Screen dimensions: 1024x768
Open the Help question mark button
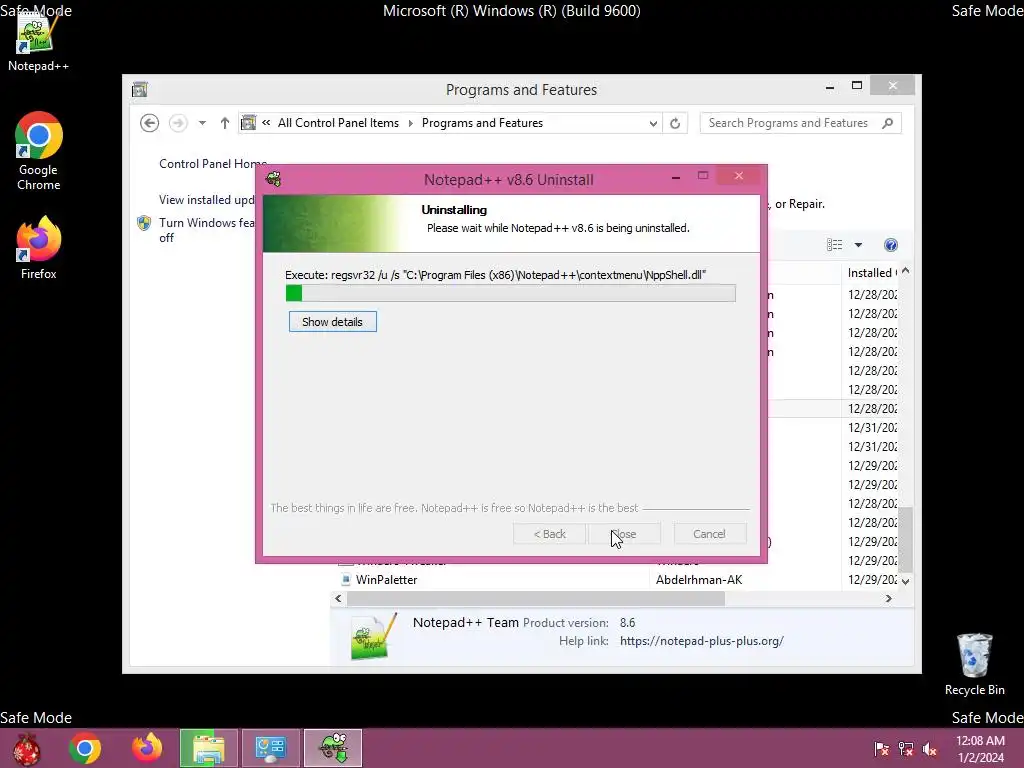pos(891,245)
